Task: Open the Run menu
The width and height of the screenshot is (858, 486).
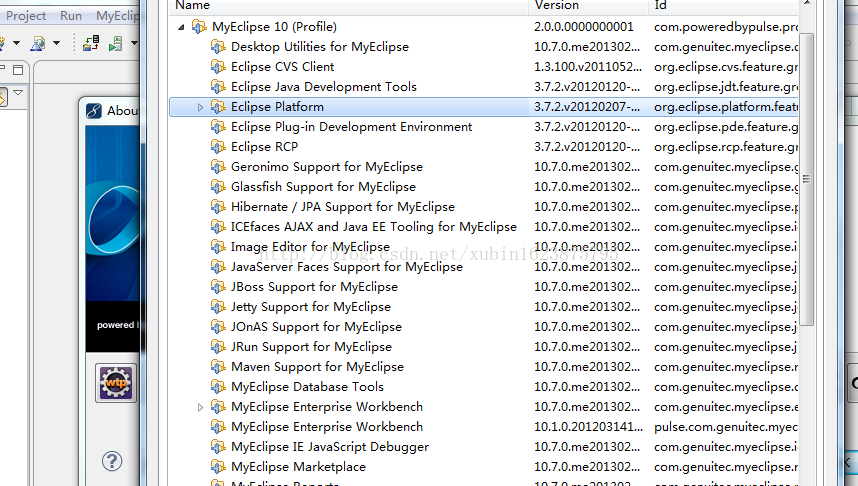Action: click(71, 15)
